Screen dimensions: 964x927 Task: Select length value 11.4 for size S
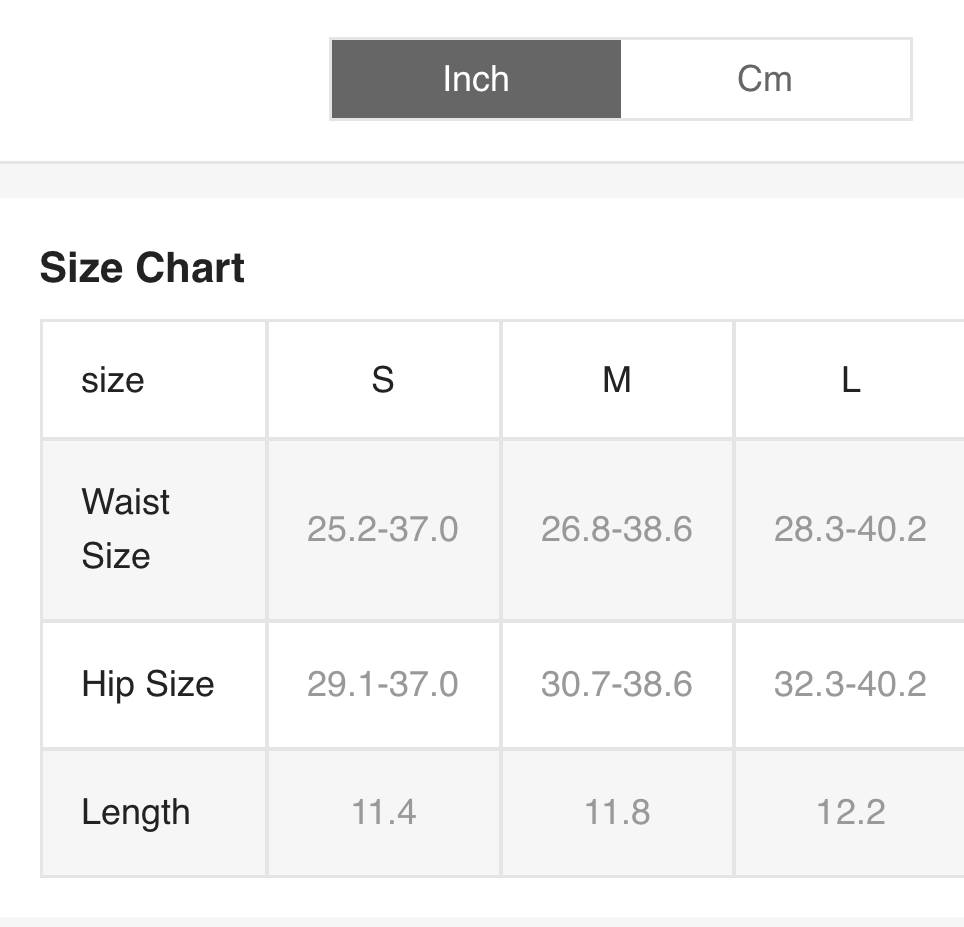[383, 812]
